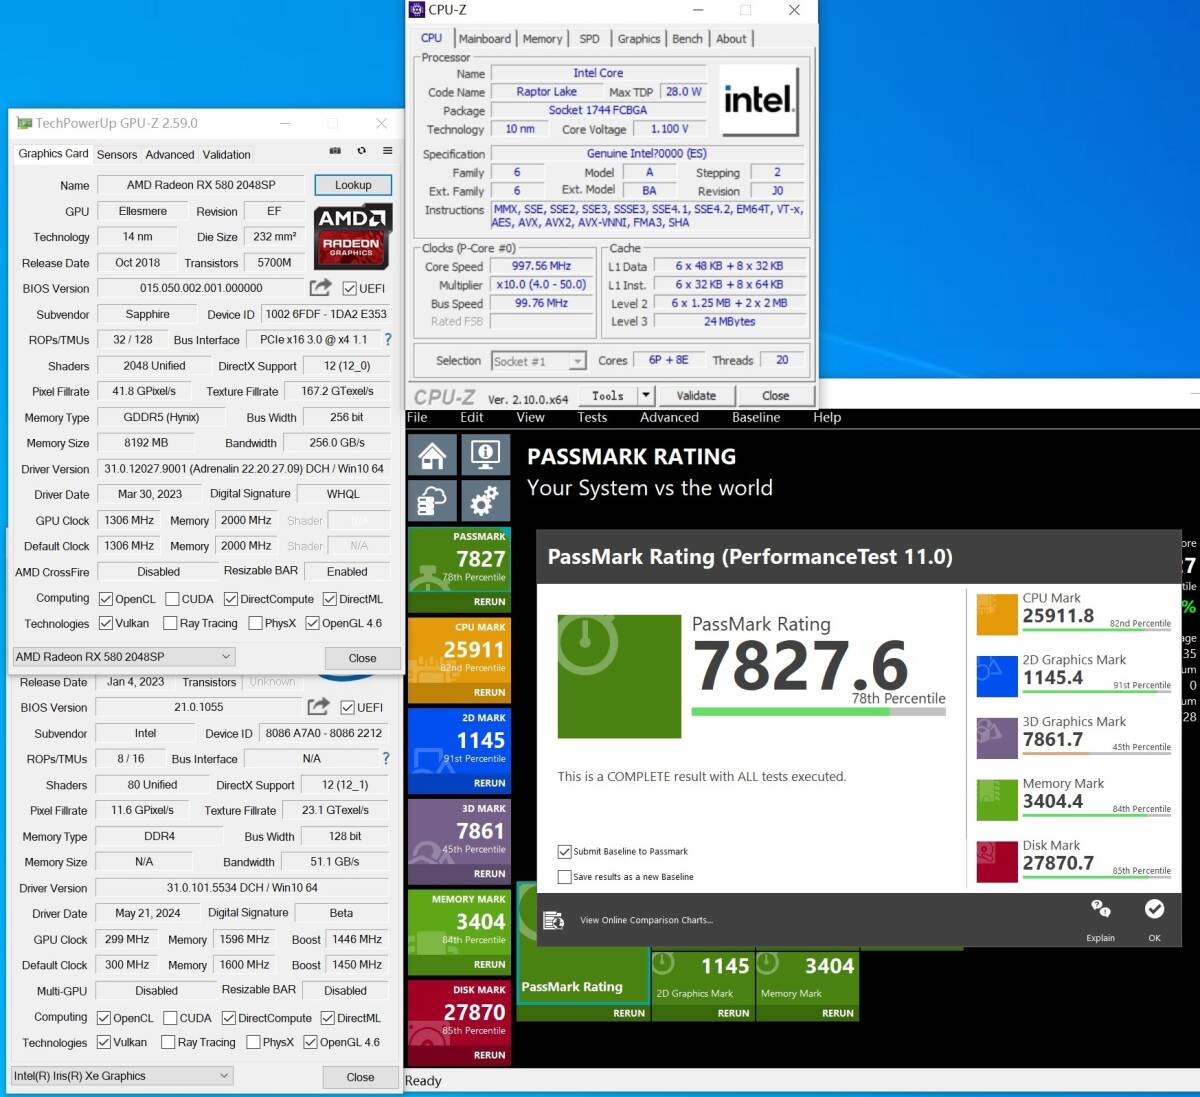Open the GPU-Z hamburger menu
1200x1097 pixels.
pos(387,151)
